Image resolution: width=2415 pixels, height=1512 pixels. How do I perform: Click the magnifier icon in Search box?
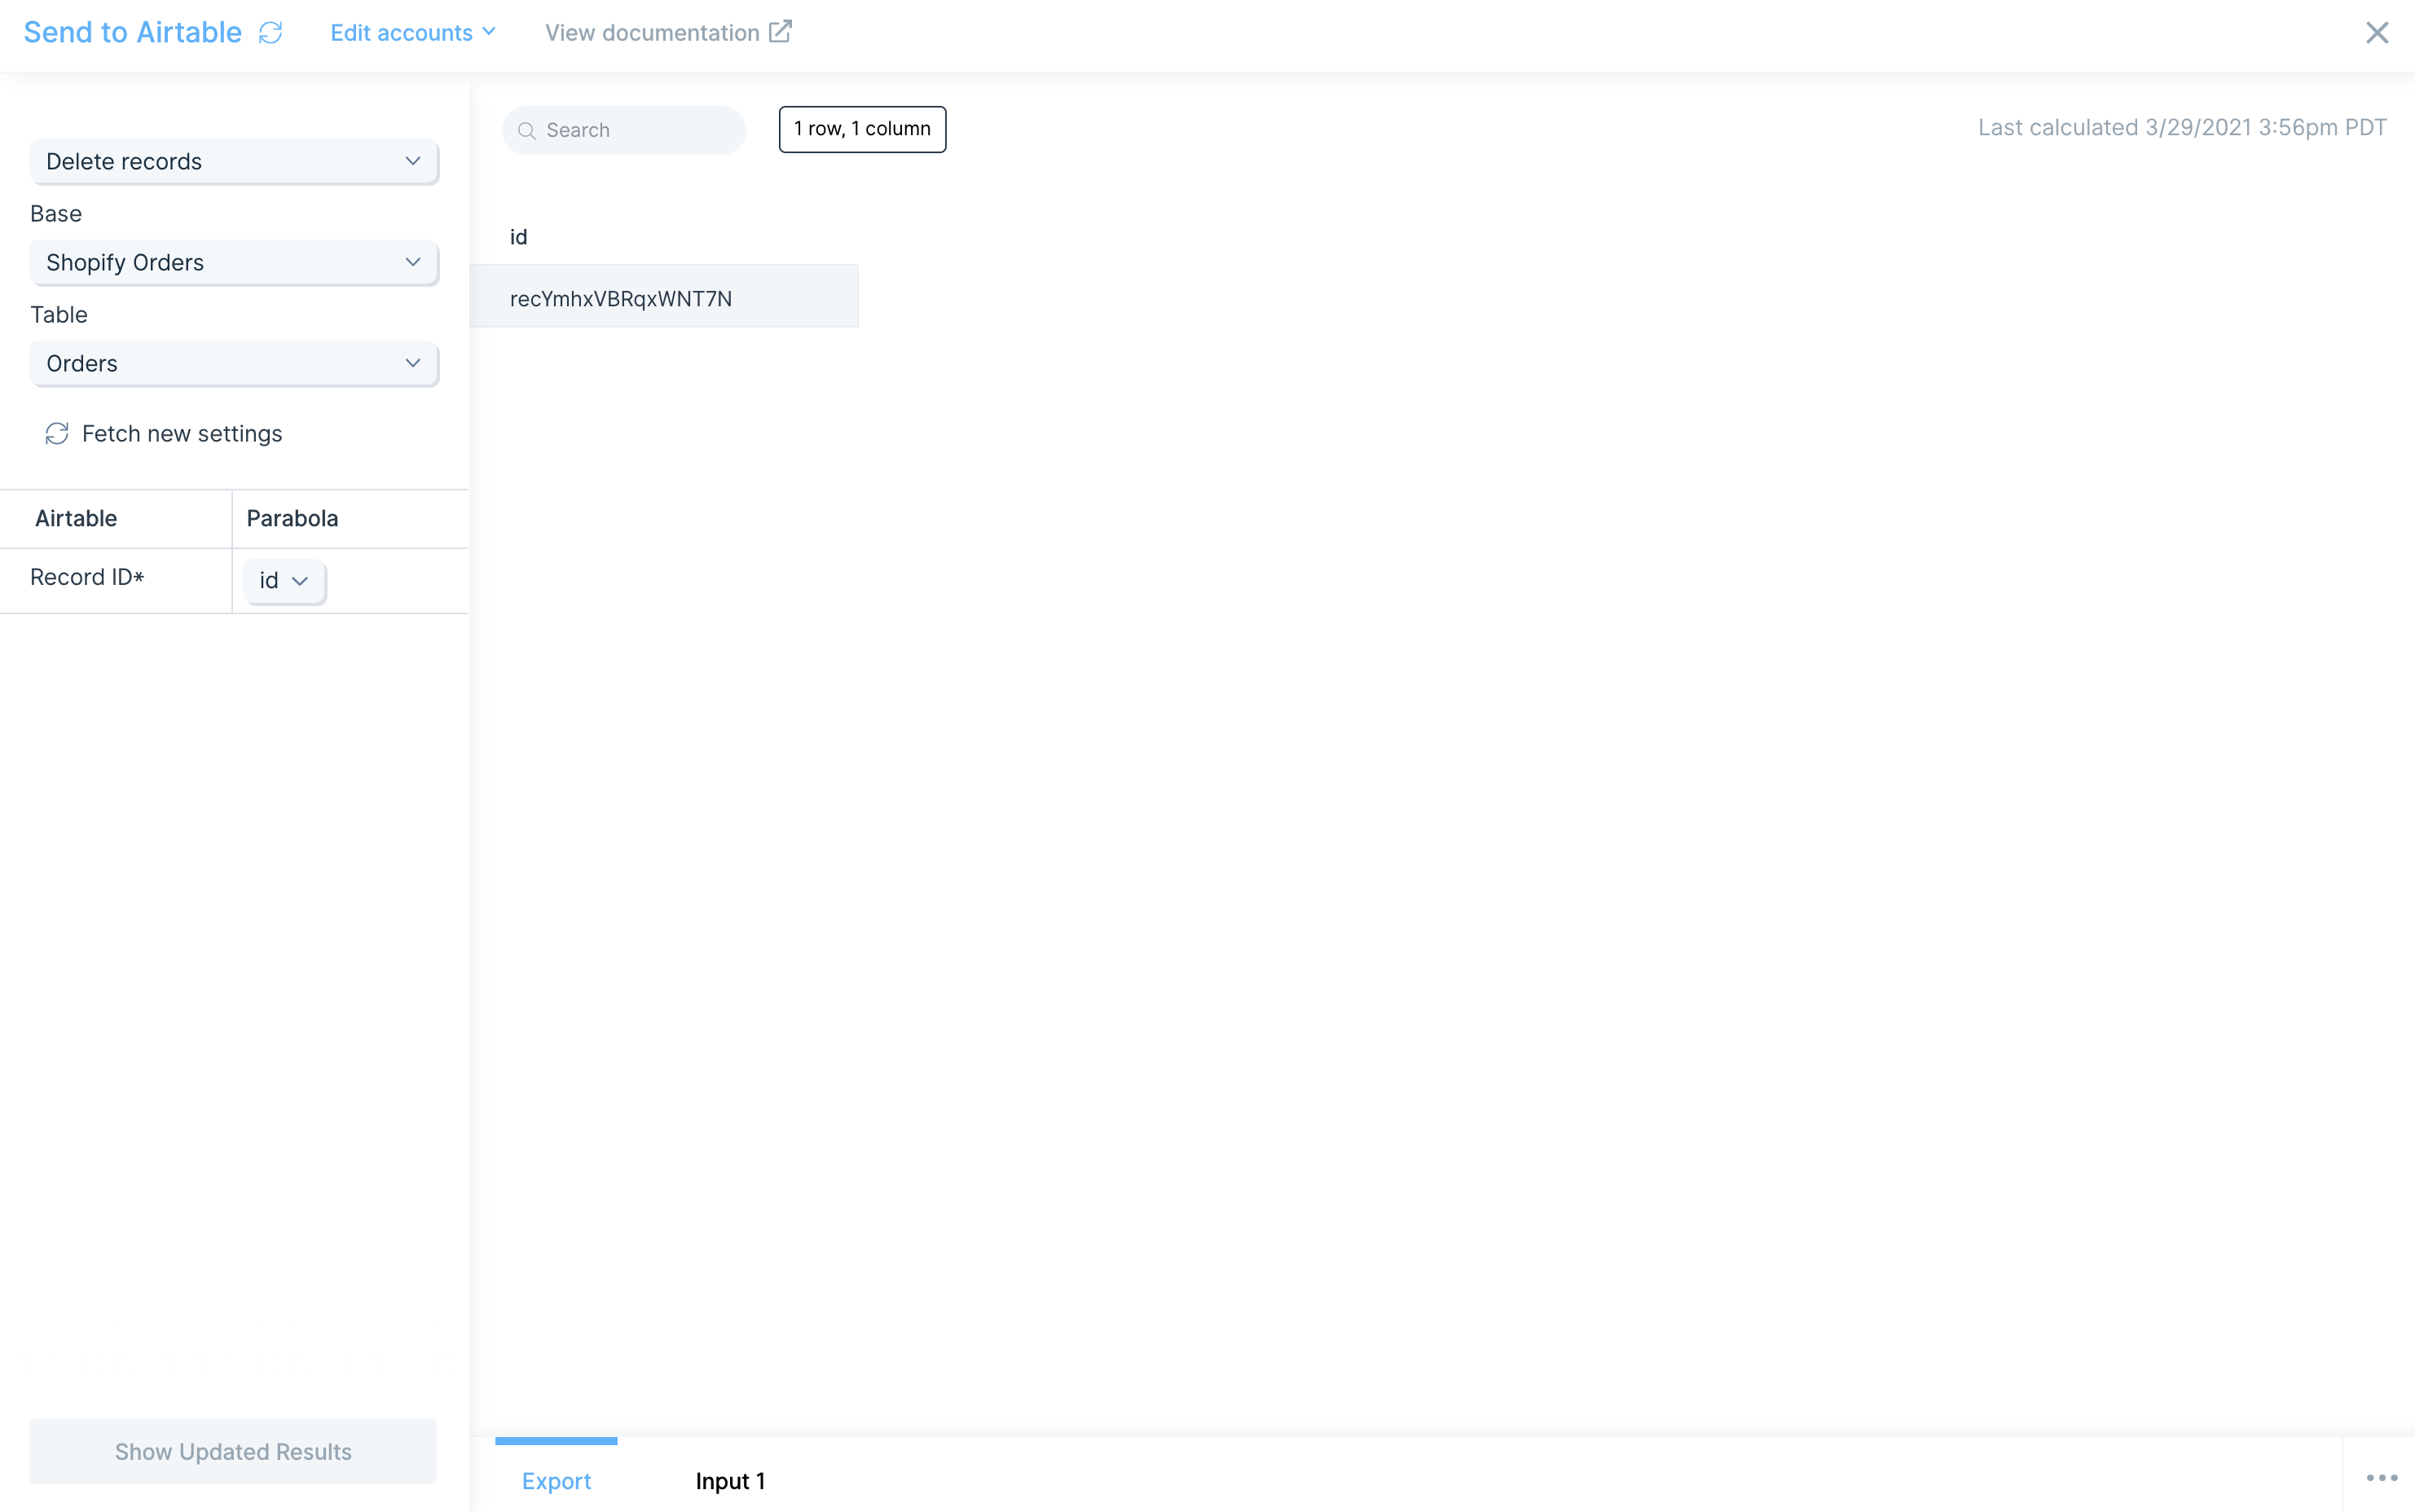click(527, 131)
